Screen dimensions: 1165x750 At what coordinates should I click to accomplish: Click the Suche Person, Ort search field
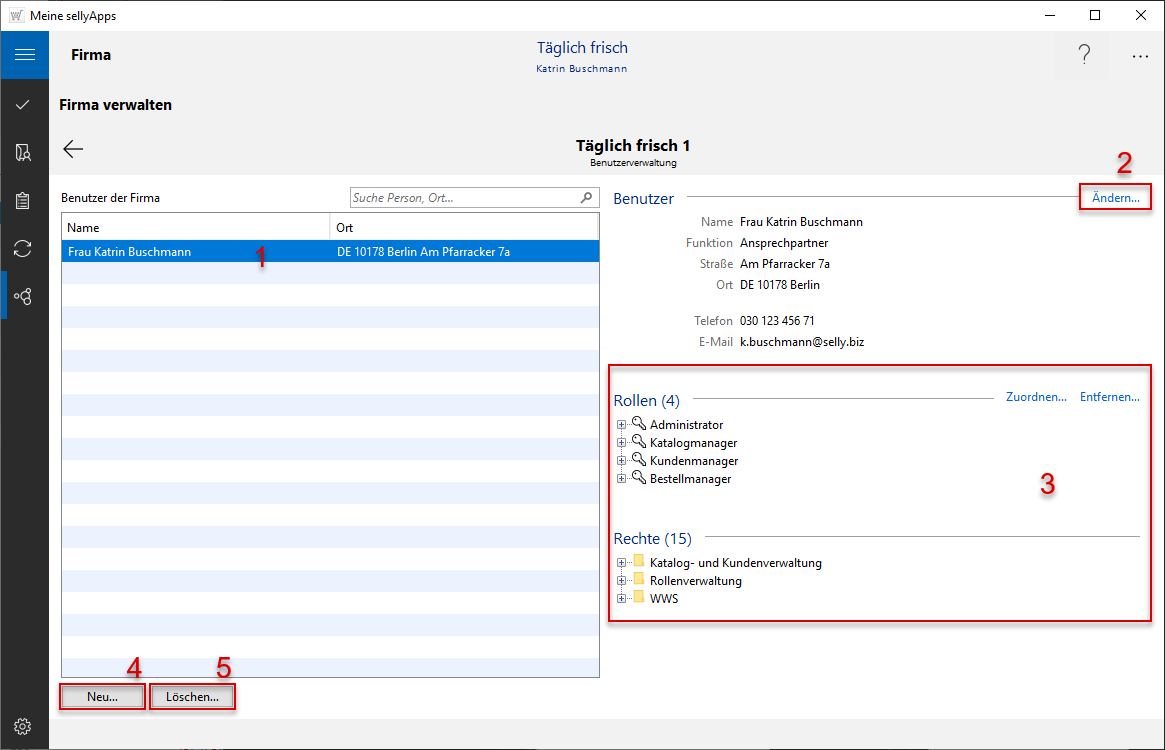pyautogui.click(x=464, y=198)
